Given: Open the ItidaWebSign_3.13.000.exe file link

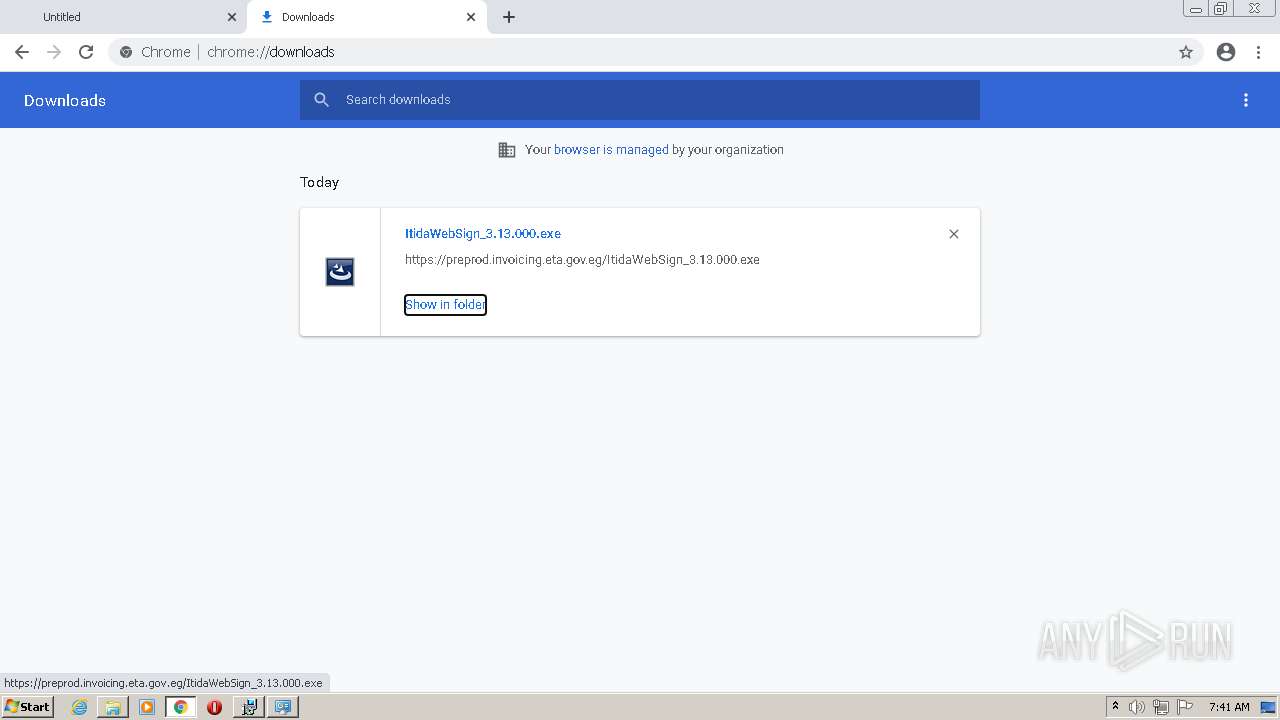Looking at the screenshot, I should (x=483, y=234).
